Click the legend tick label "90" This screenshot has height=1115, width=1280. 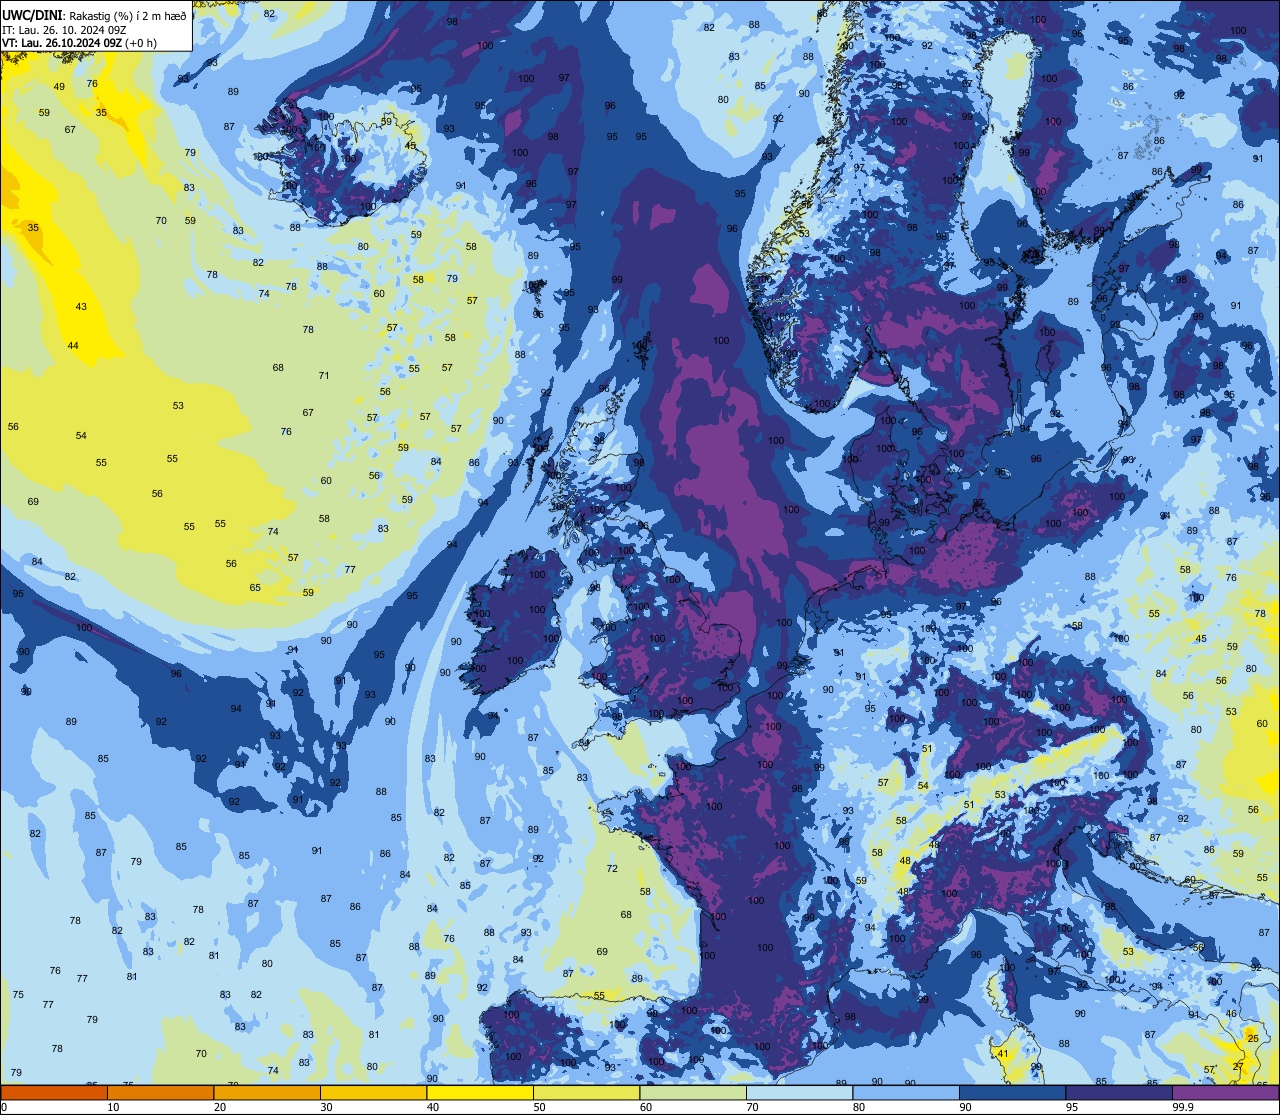coord(965,1106)
